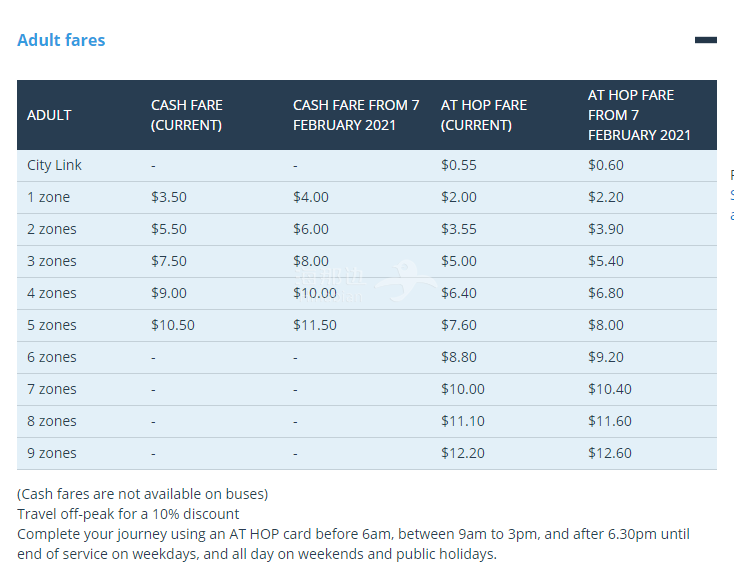Select the 3 zones row label
Screen dimensions: 734x567
coord(51,261)
